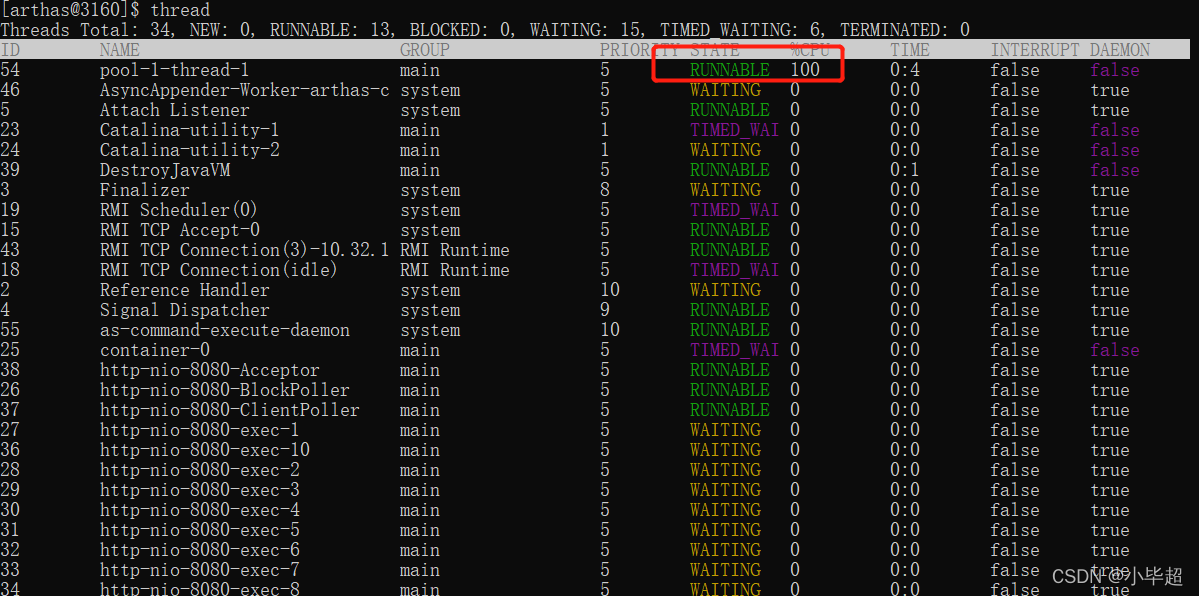The height and width of the screenshot is (596, 1199).
Task: Click RMI Runtime group of RMI TCP Connection(idle)
Action: click(x=454, y=270)
